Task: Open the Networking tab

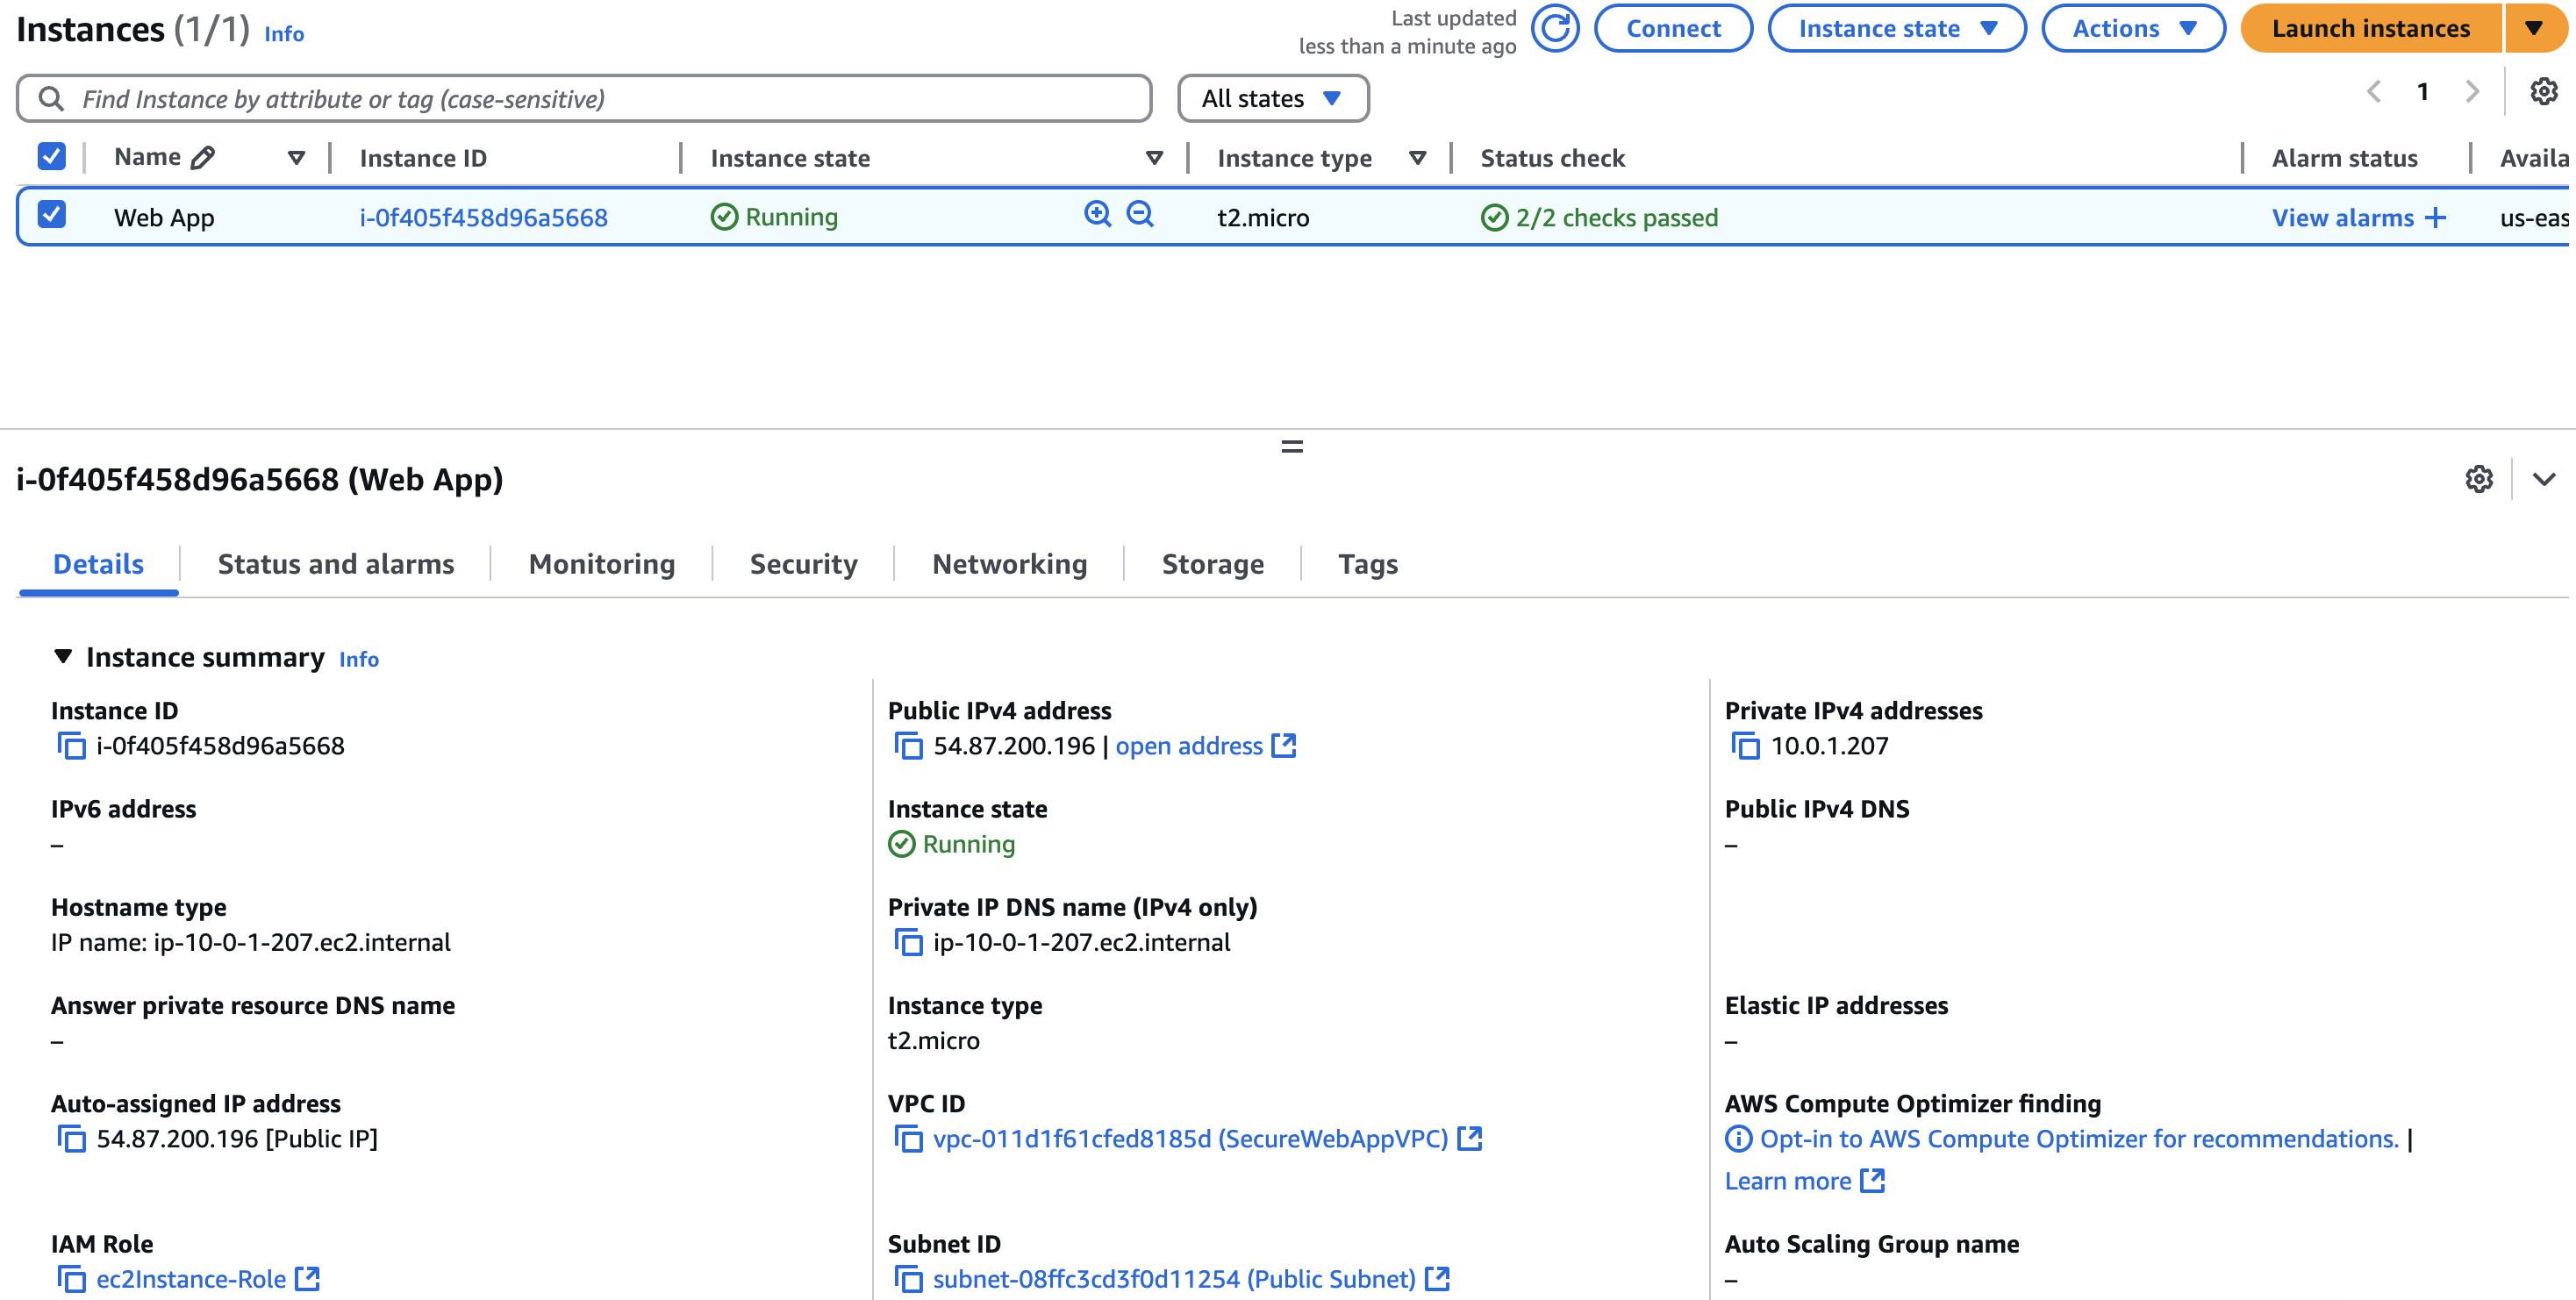Action: (x=1009, y=564)
